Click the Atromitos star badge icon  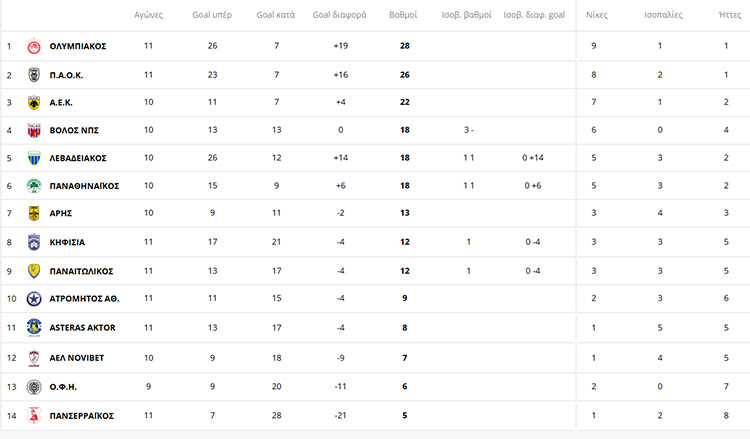click(33, 299)
